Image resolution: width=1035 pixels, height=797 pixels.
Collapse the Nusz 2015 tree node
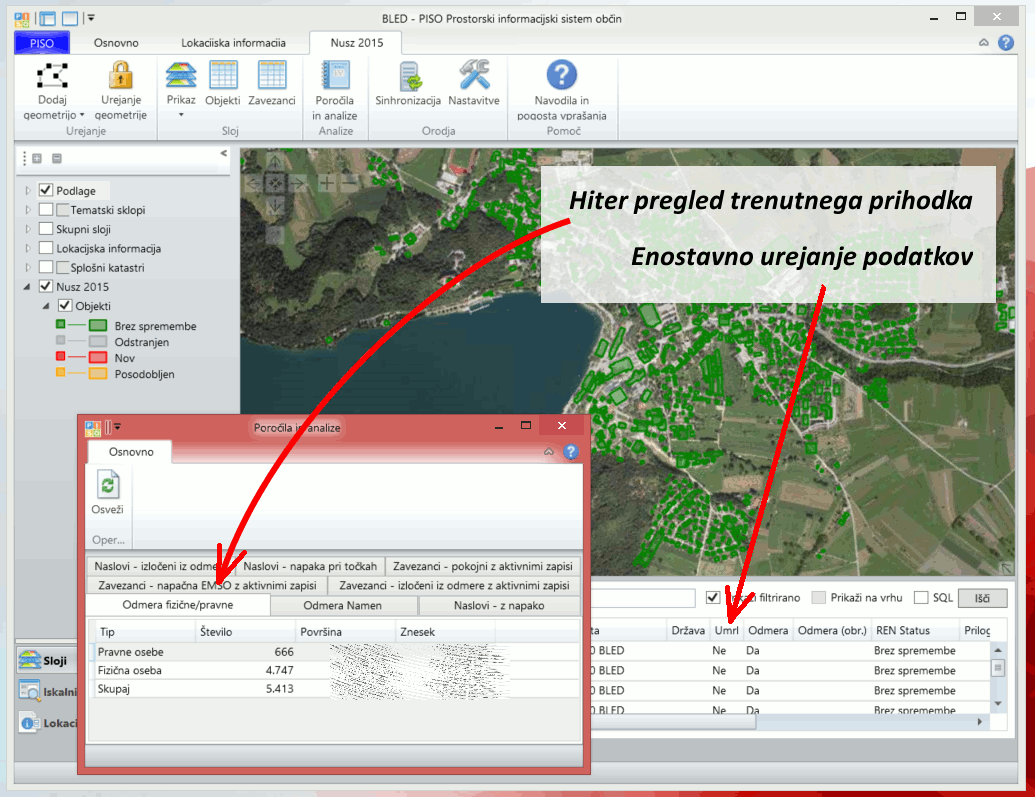[28, 286]
